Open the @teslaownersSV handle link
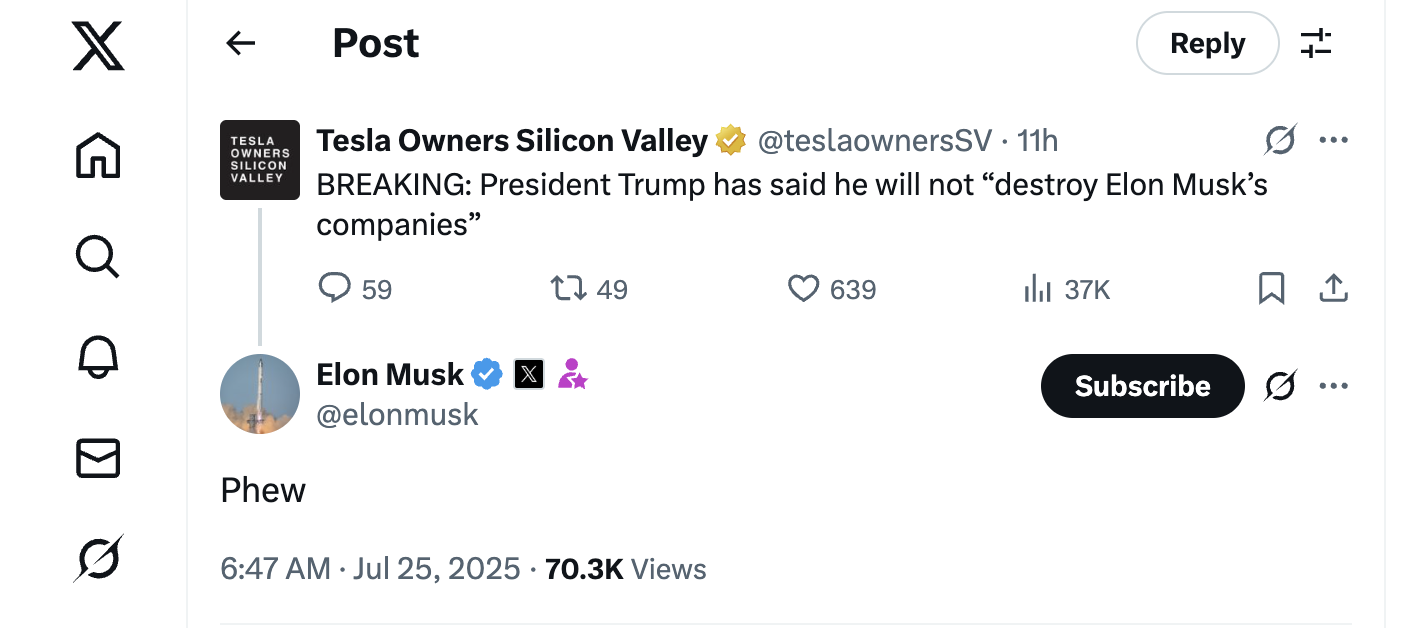1404x628 pixels. tap(875, 141)
